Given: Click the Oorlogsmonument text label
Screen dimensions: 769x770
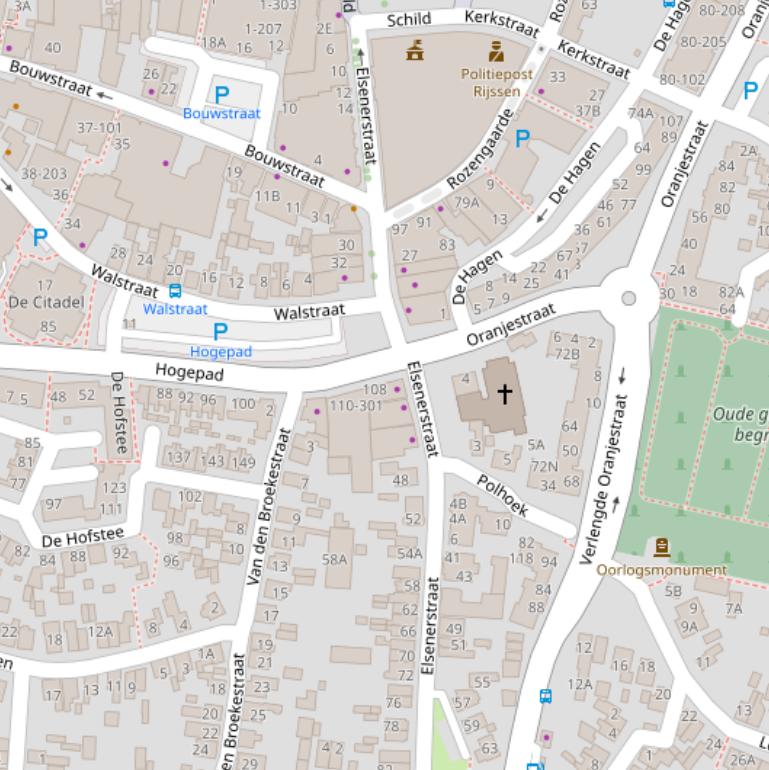Looking at the screenshot, I should (x=661, y=570).
